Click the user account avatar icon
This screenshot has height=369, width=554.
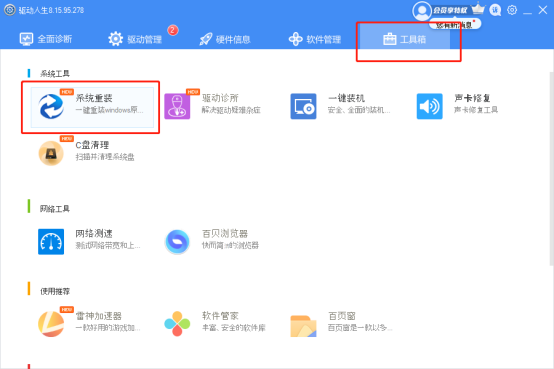tap(422, 11)
